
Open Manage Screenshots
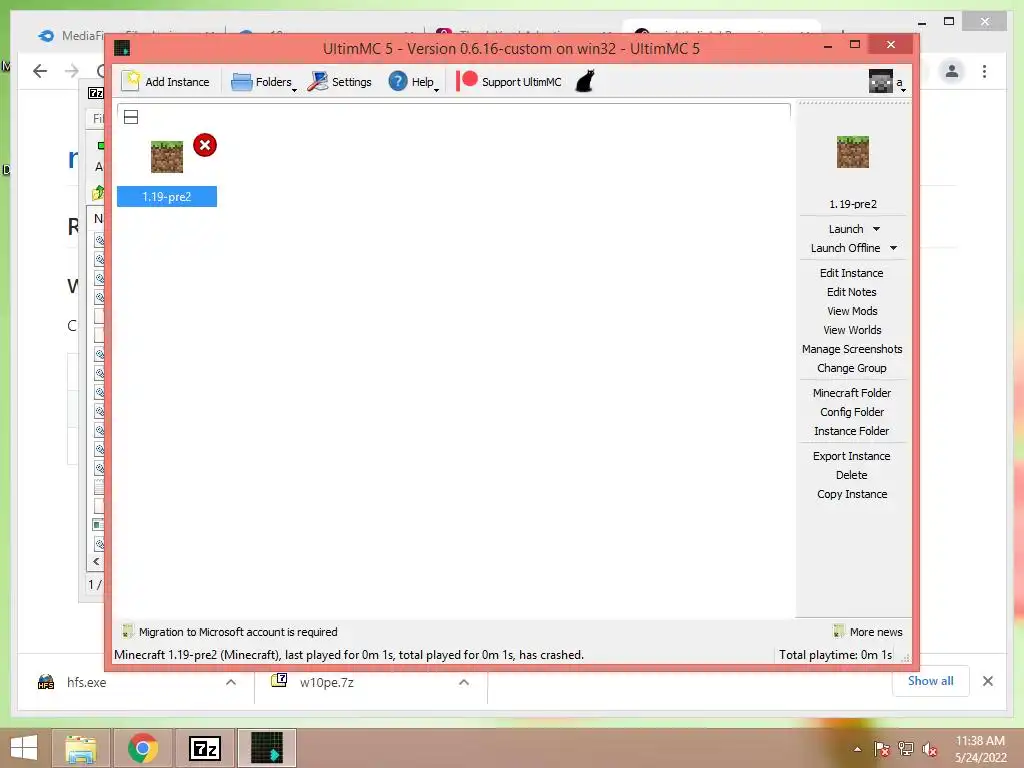coord(852,349)
